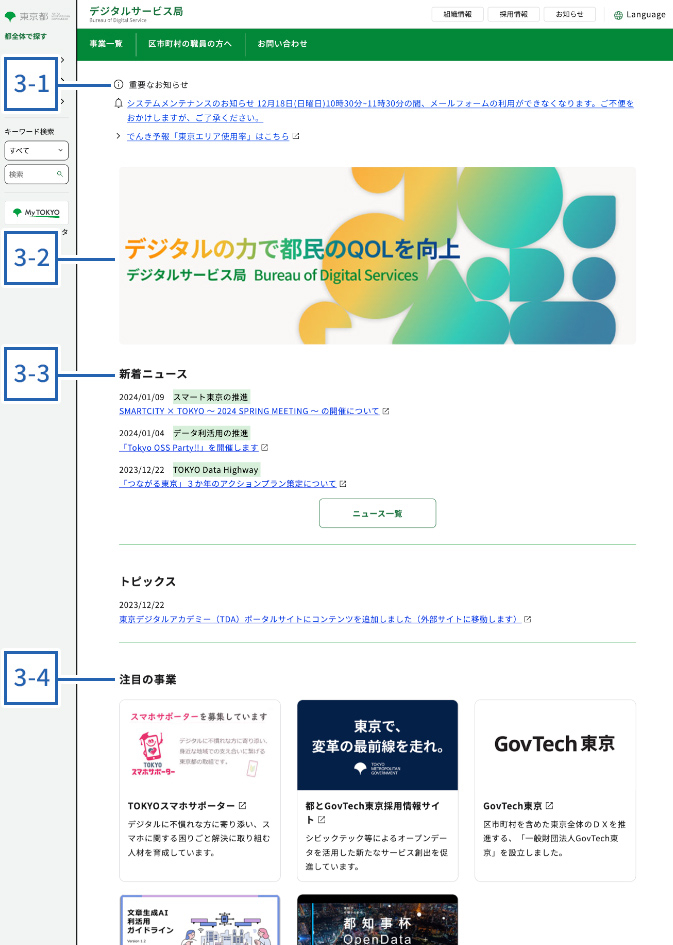The height and width of the screenshot is (945, 673).
Task: Click the 採用情報 header button
Action: click(513, 14)
